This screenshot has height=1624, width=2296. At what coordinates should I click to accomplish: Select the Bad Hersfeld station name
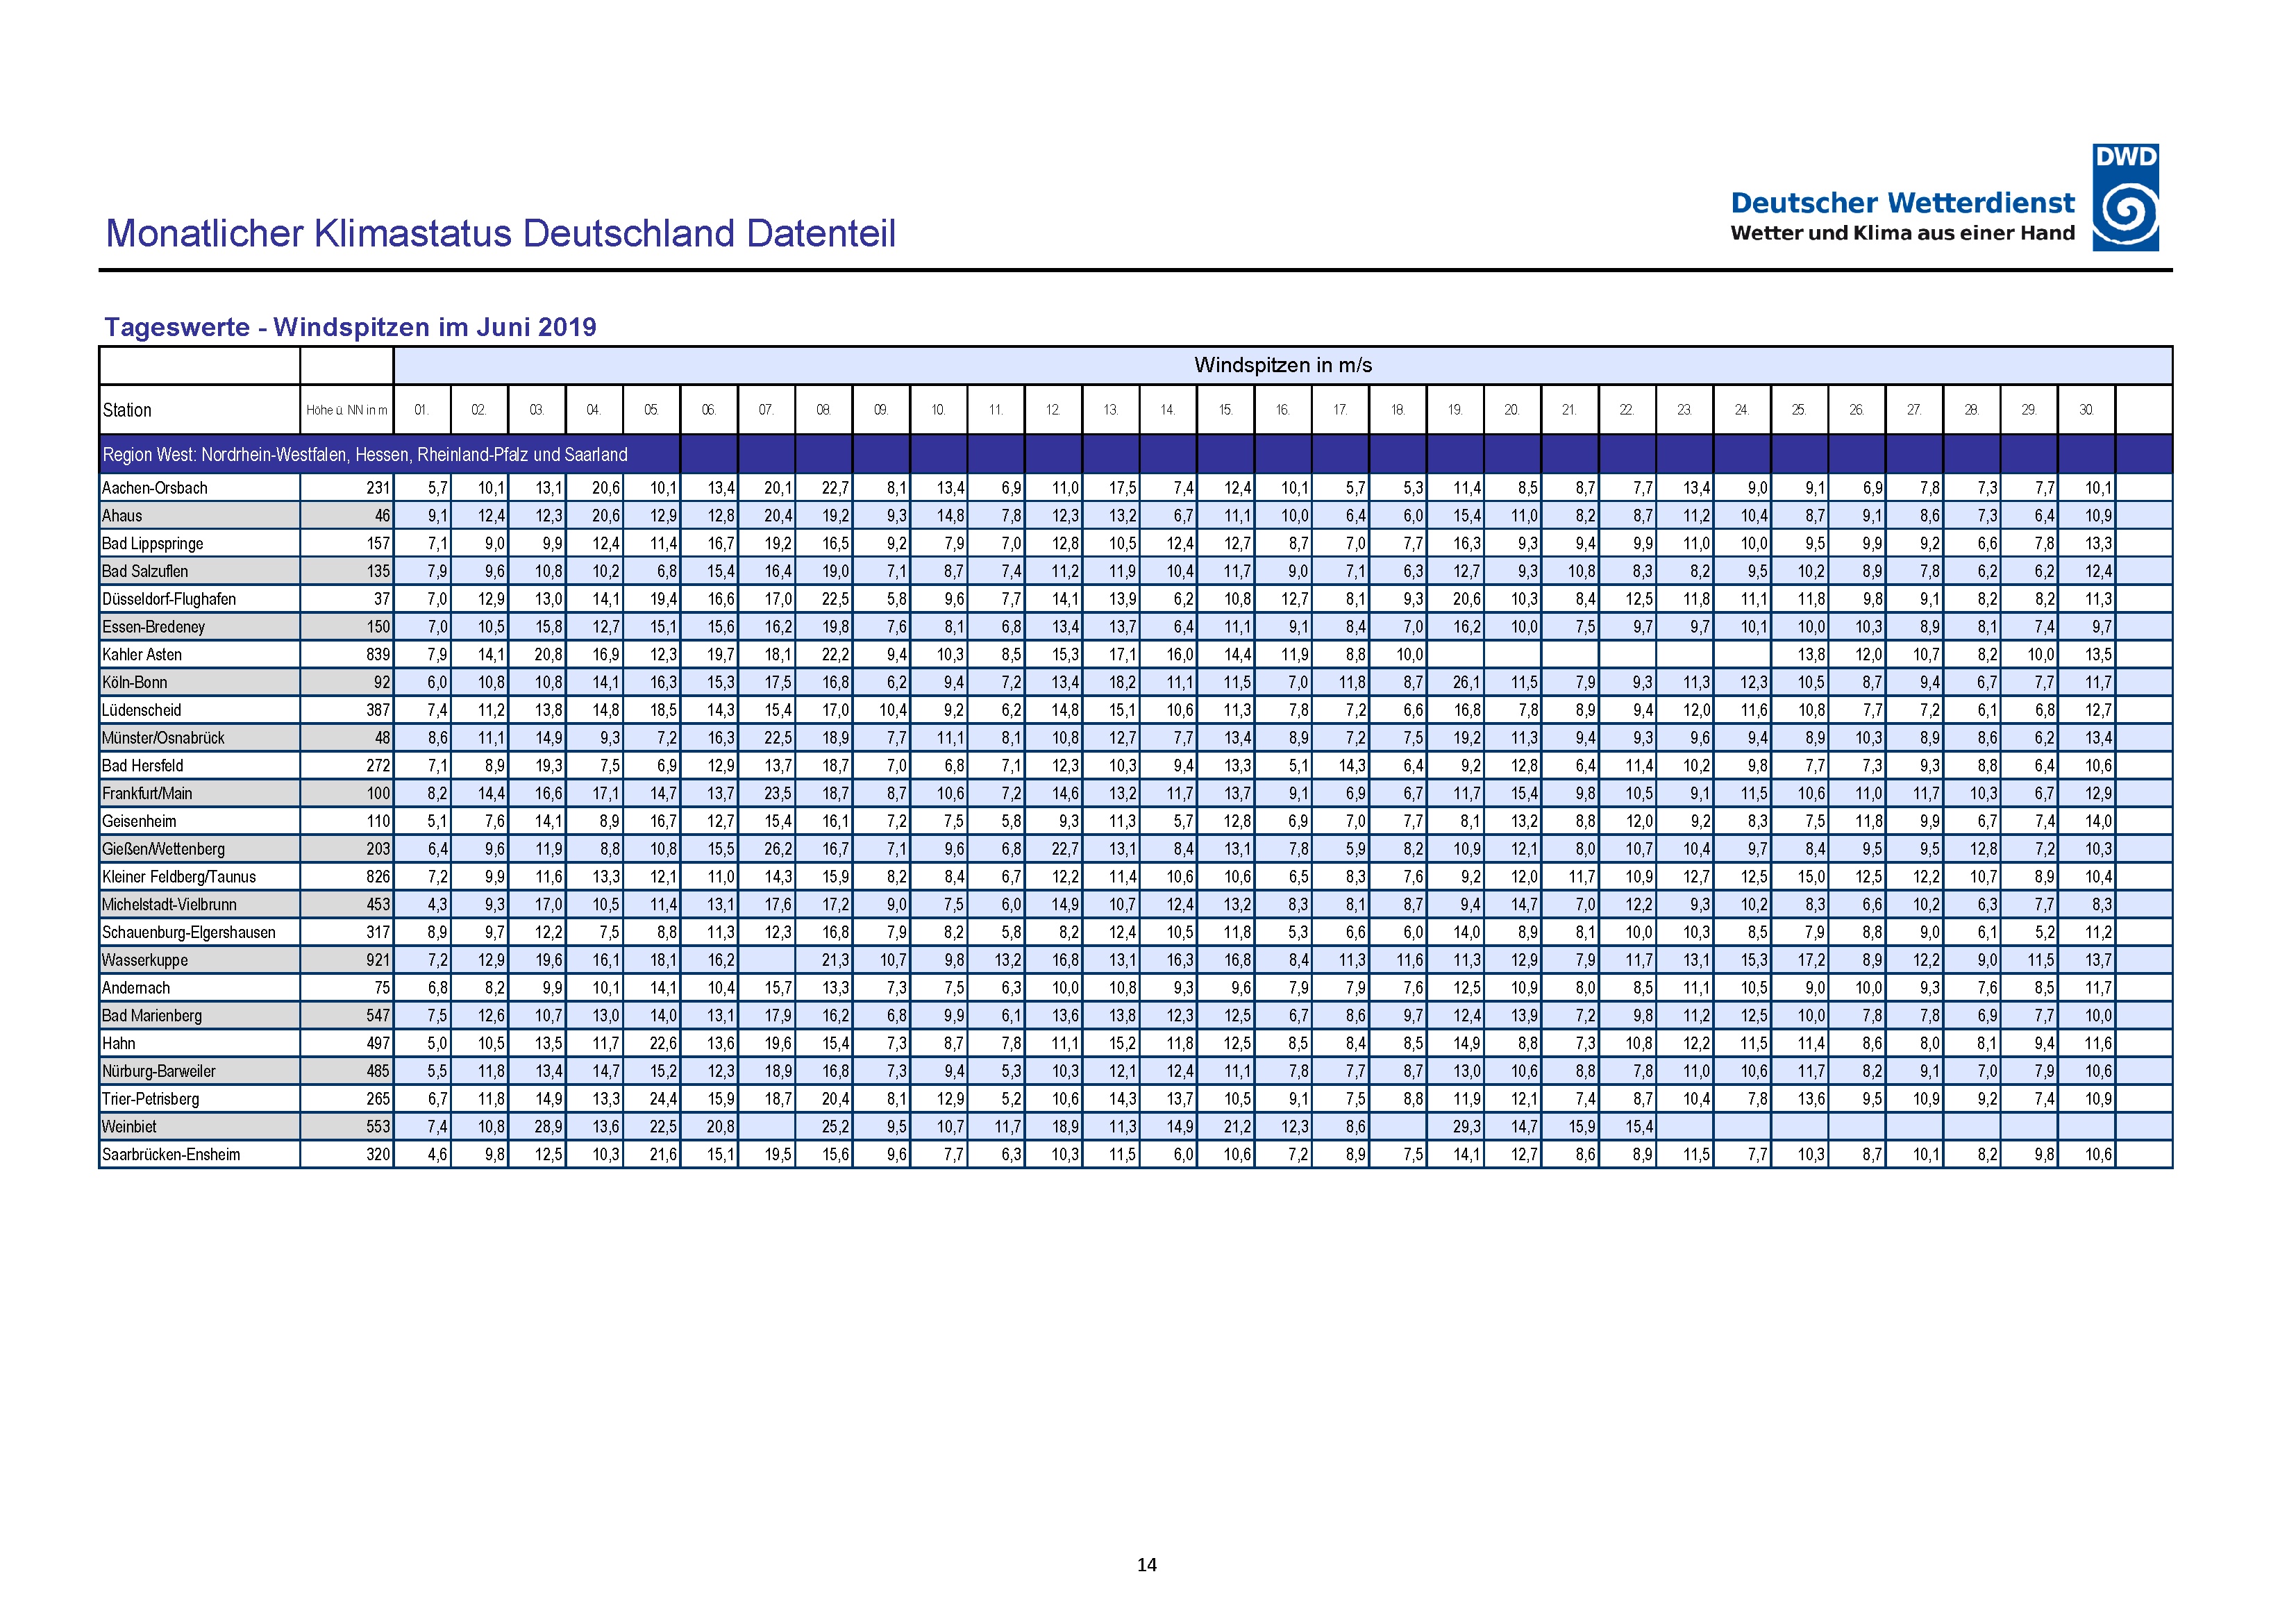coord(143,766)
